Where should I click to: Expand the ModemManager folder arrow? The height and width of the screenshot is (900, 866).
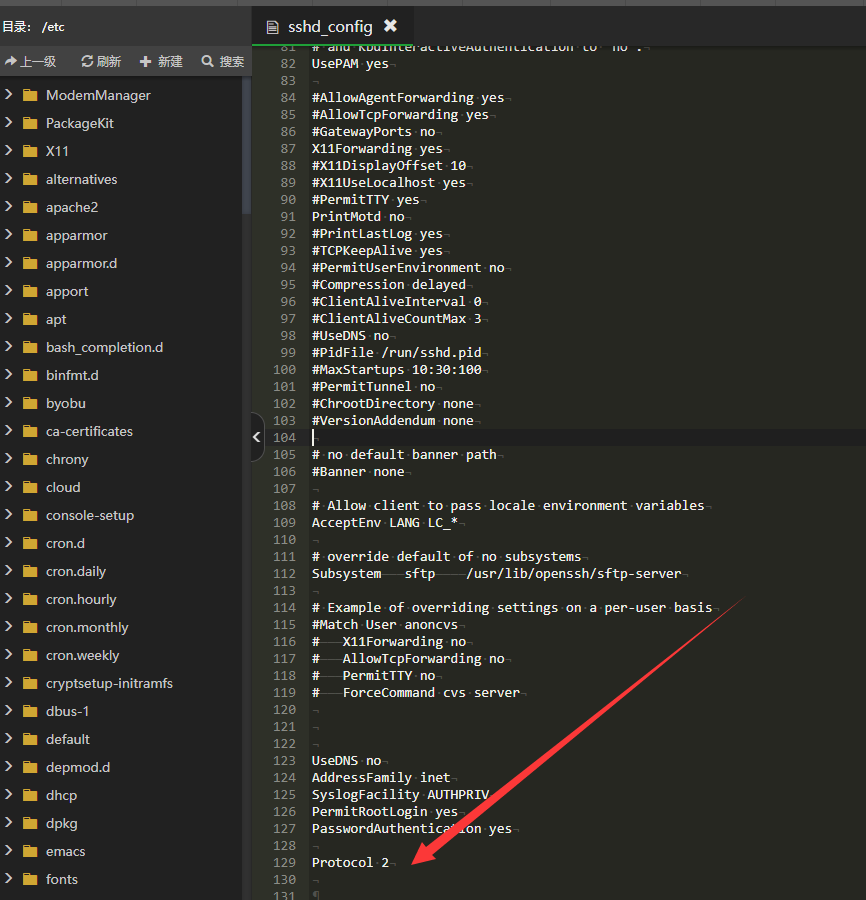pyautogui.click(x=8, y=96)
